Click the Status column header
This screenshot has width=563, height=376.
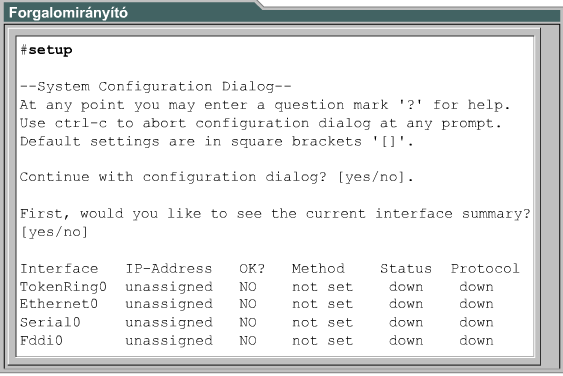coord(406,269)
